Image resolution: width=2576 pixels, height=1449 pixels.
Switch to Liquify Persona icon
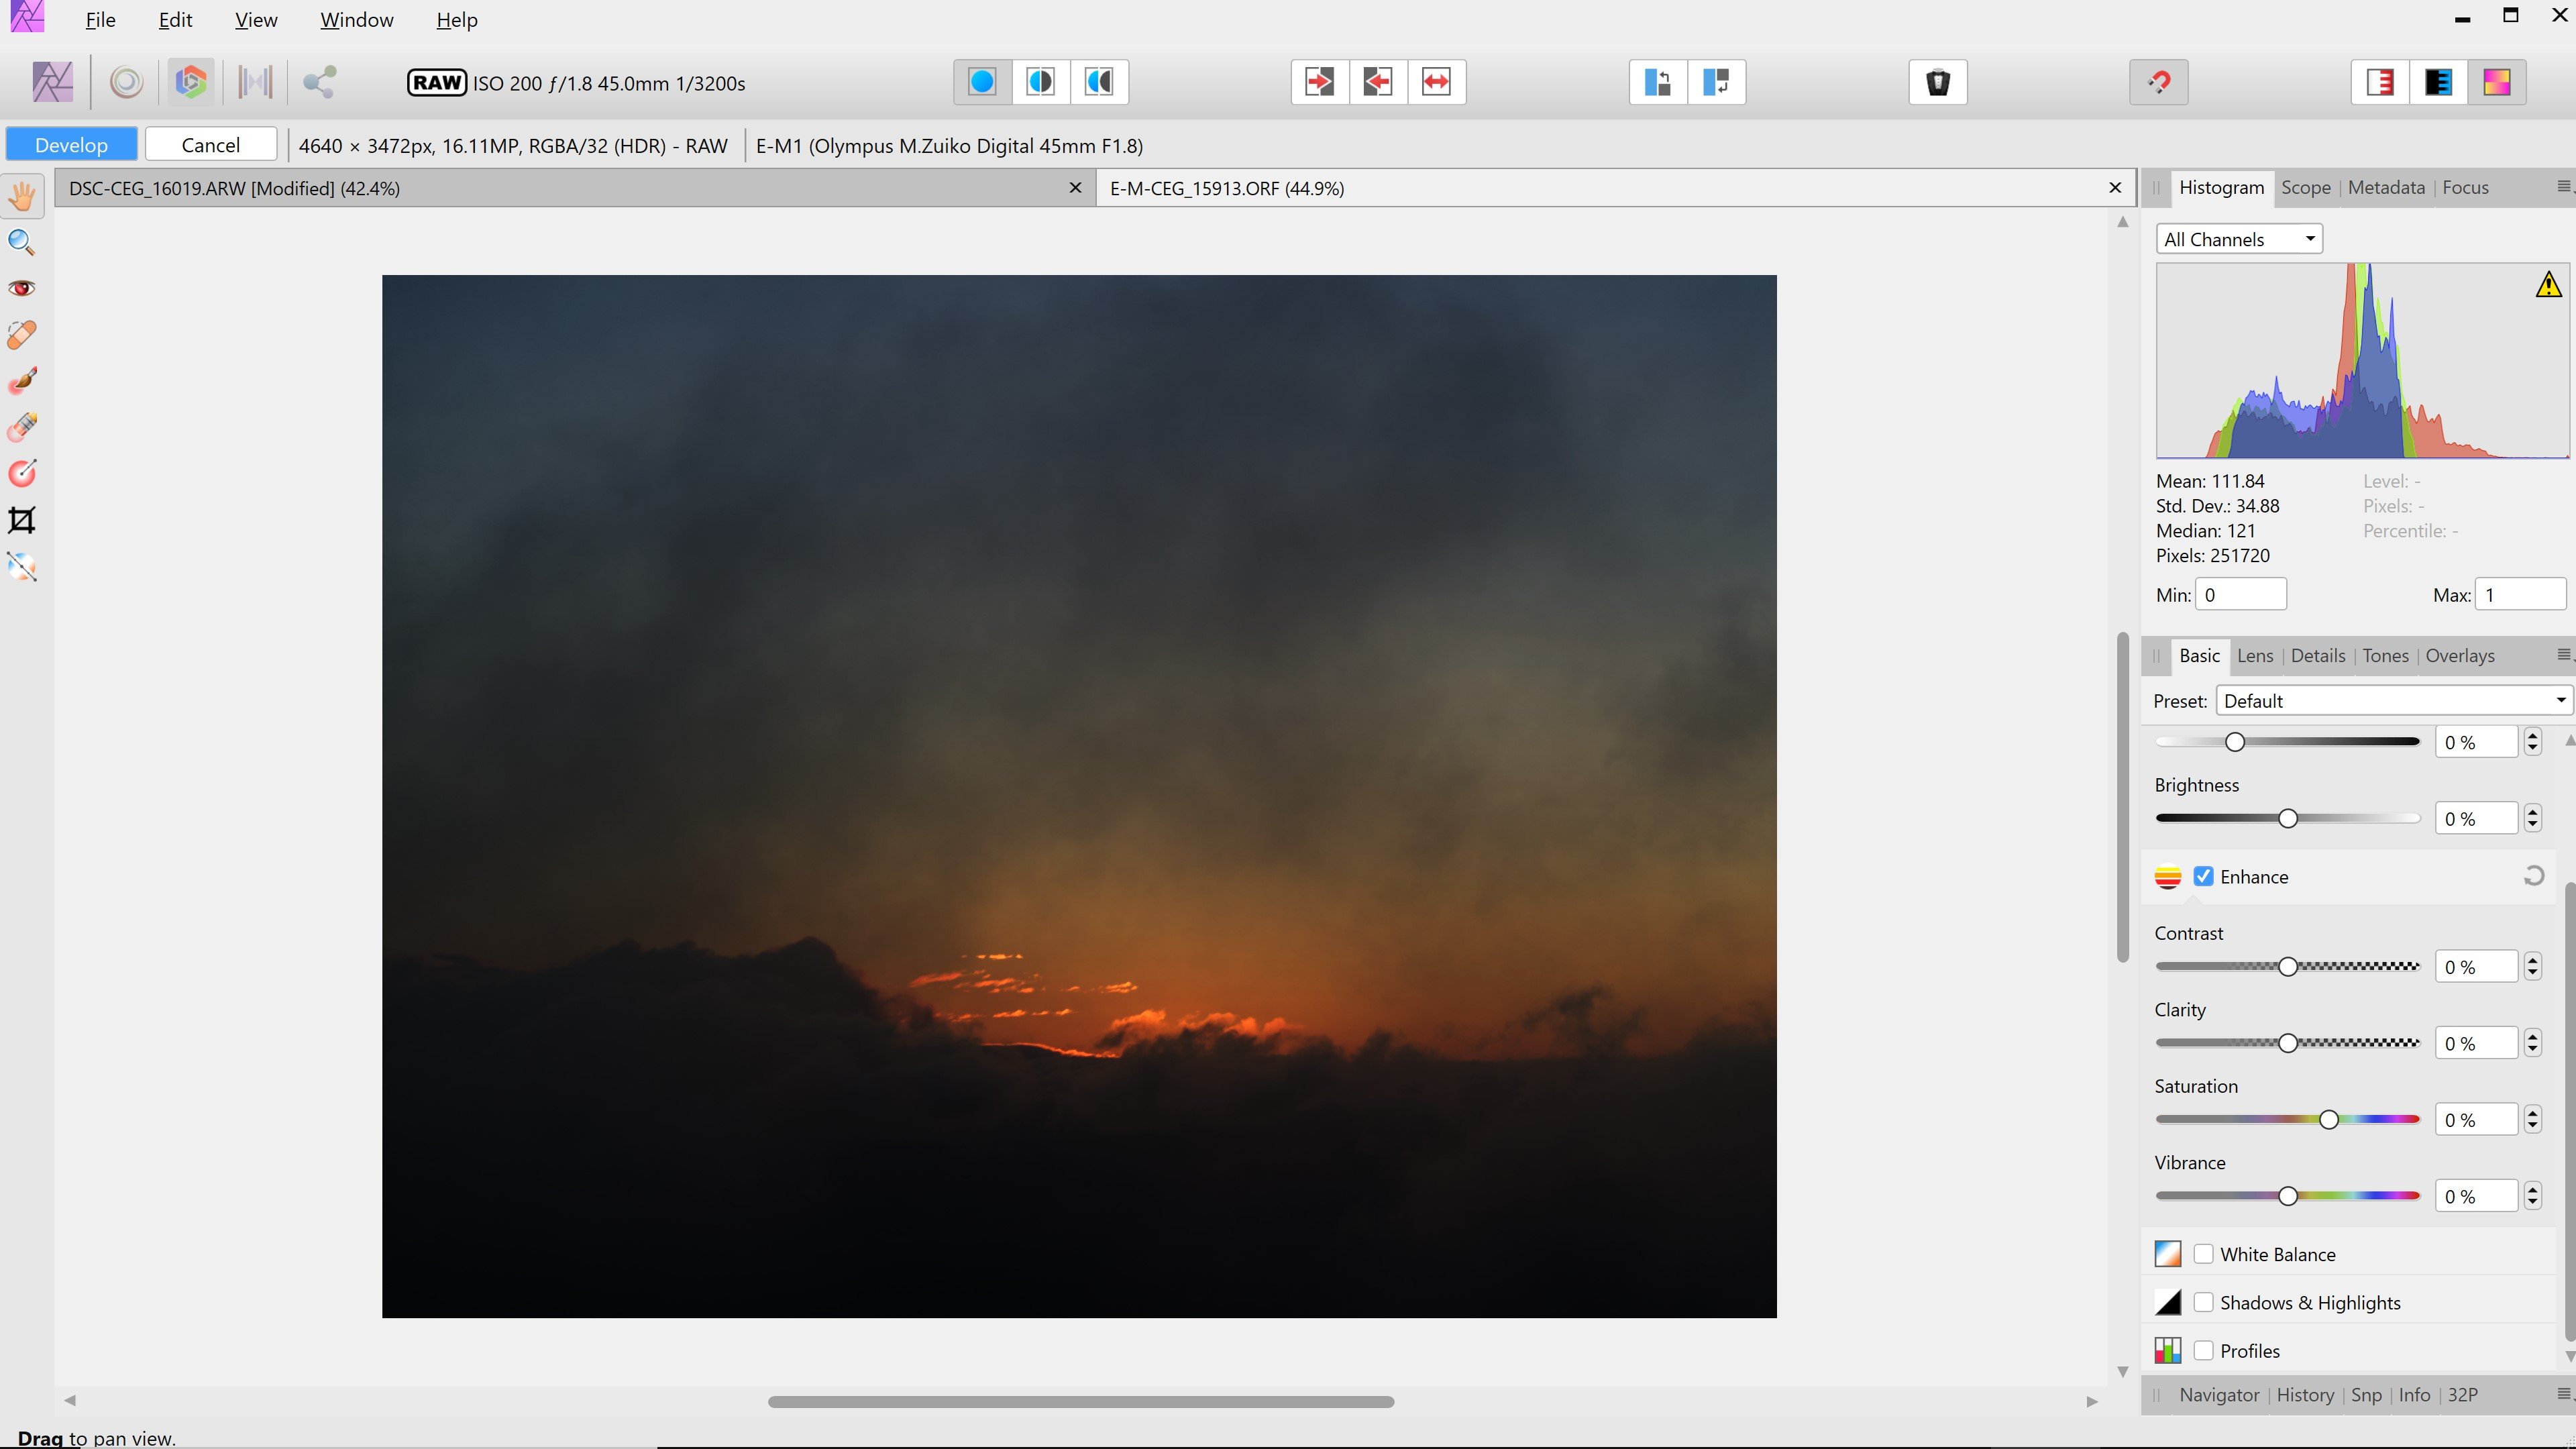pyautogui.click(x=126, y=82)
